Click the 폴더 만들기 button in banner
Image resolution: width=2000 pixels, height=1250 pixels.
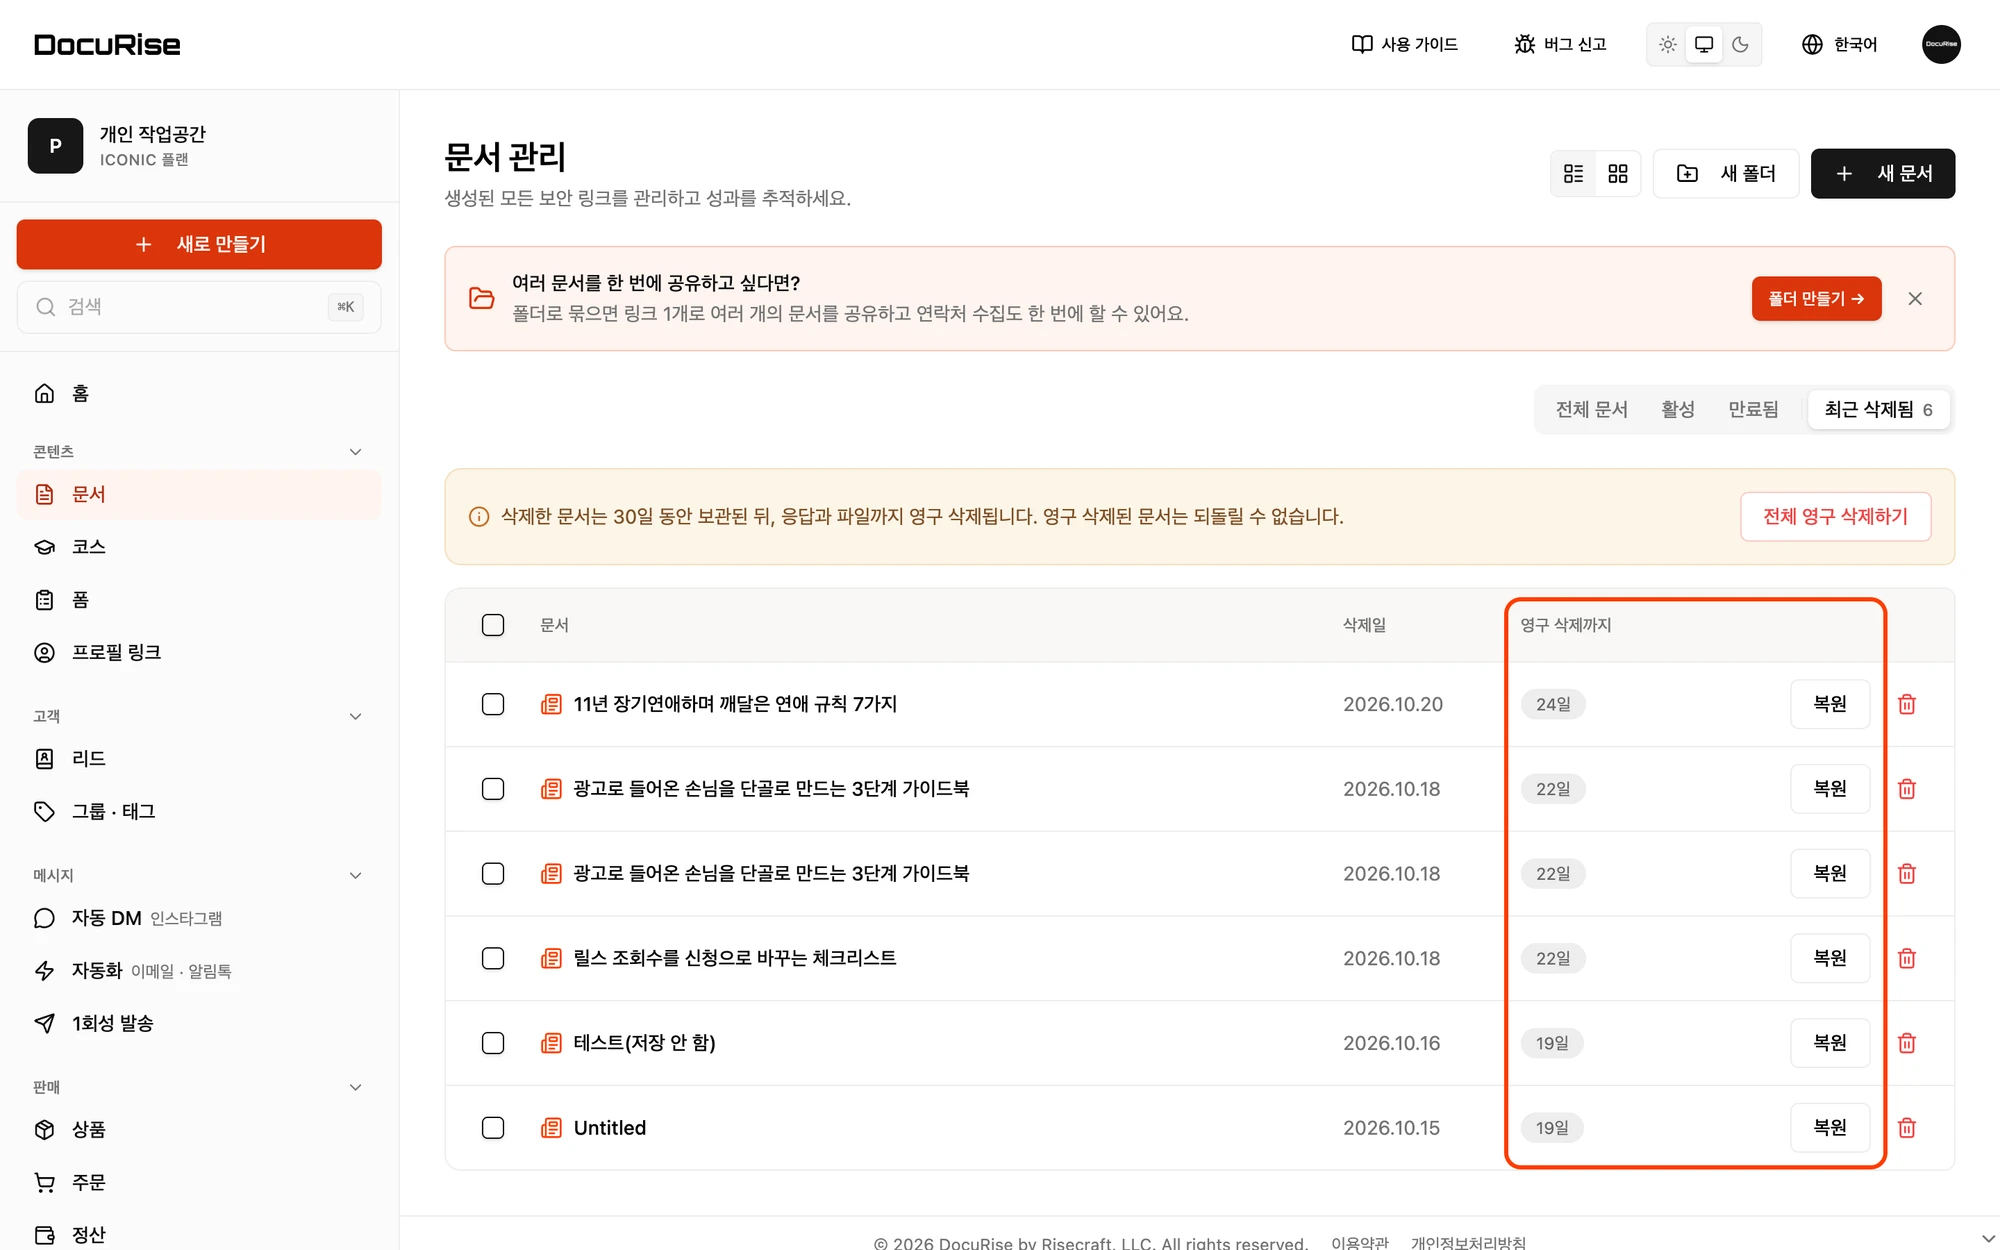1816,299
